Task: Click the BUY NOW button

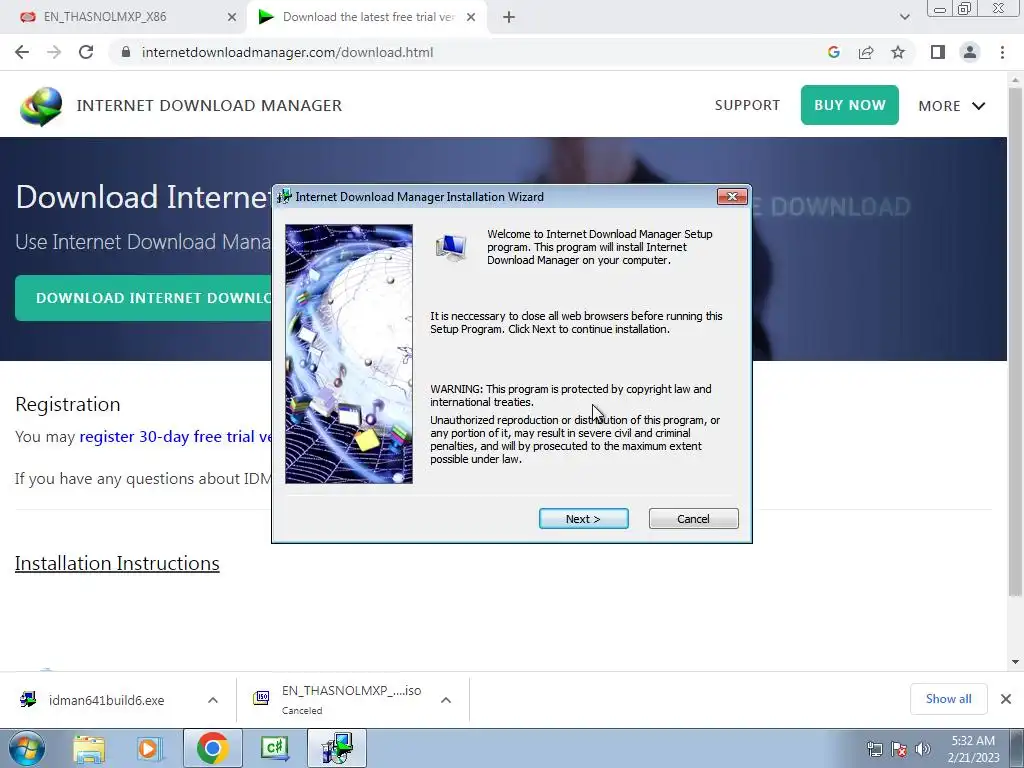Action: (850, 105)
